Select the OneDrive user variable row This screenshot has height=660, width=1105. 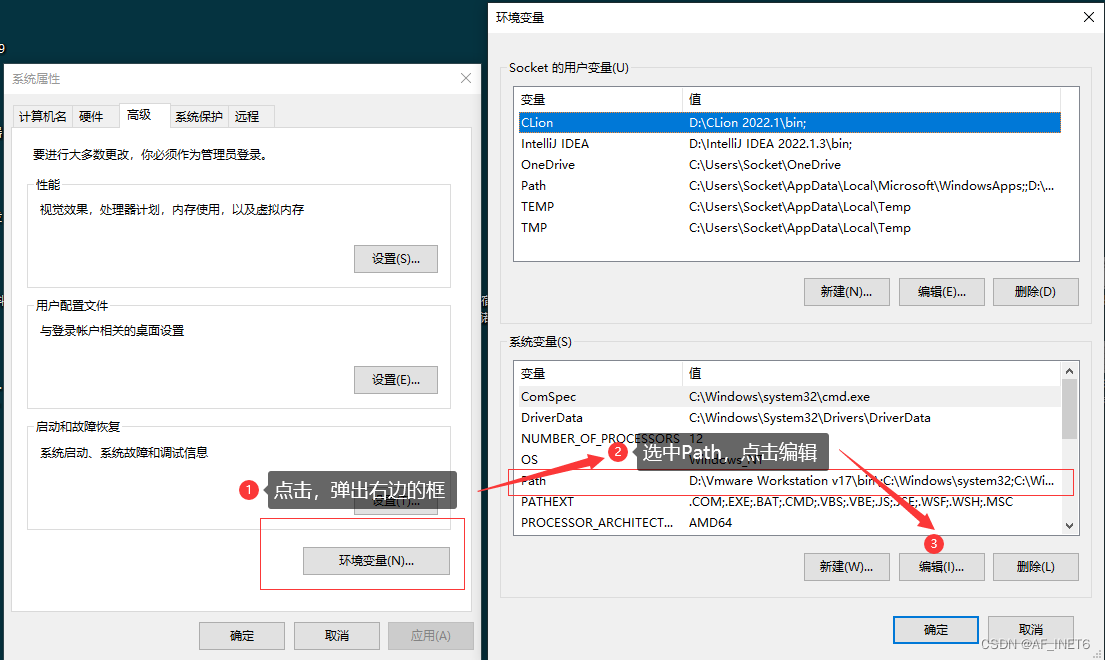(x=789, y=165)
